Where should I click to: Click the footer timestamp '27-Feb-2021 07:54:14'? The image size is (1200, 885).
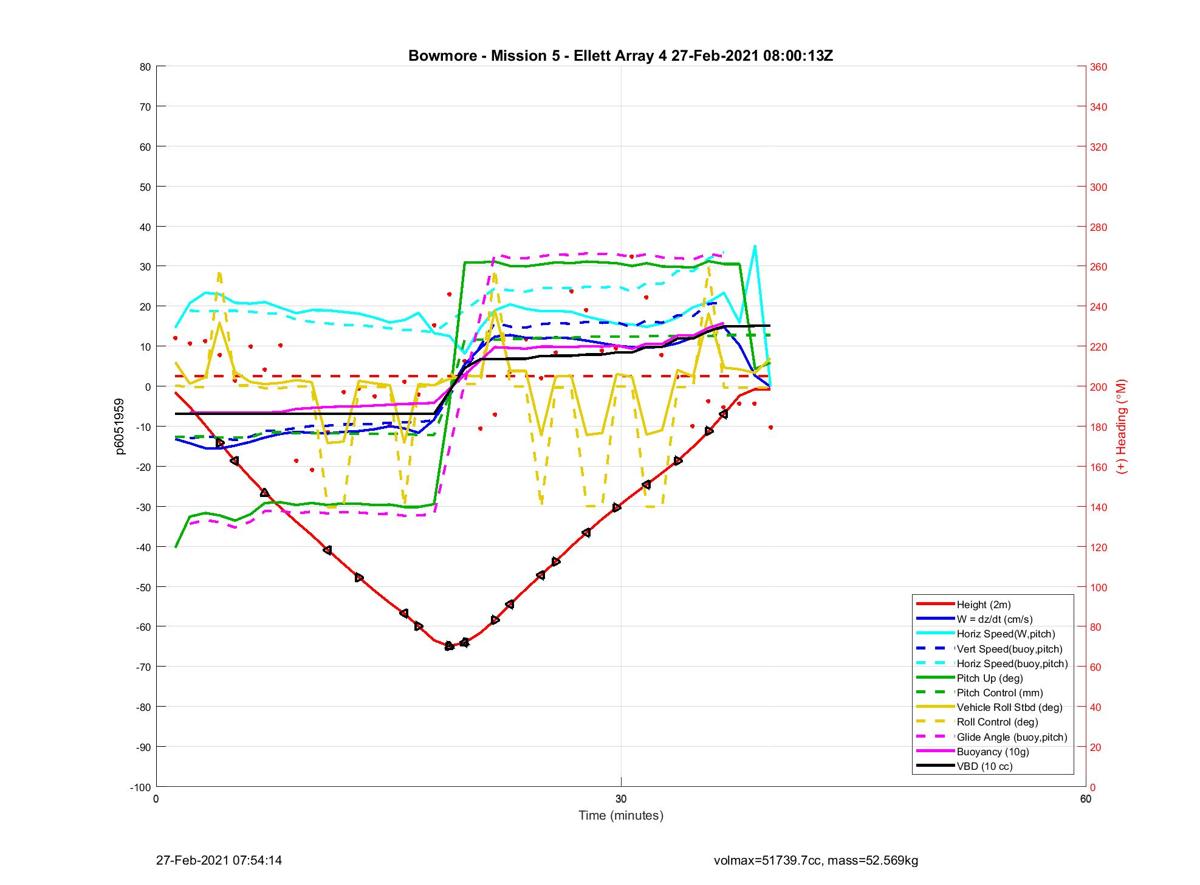219,860
